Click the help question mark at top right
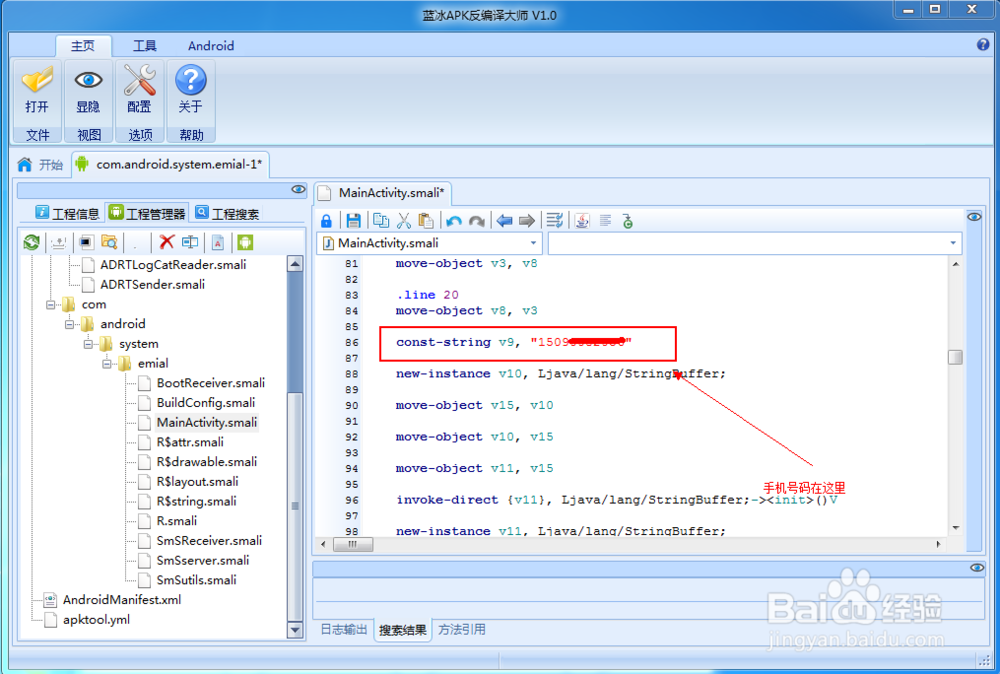Image resolution: width=1000 pixels, height=674 pixels. (983, 45)
